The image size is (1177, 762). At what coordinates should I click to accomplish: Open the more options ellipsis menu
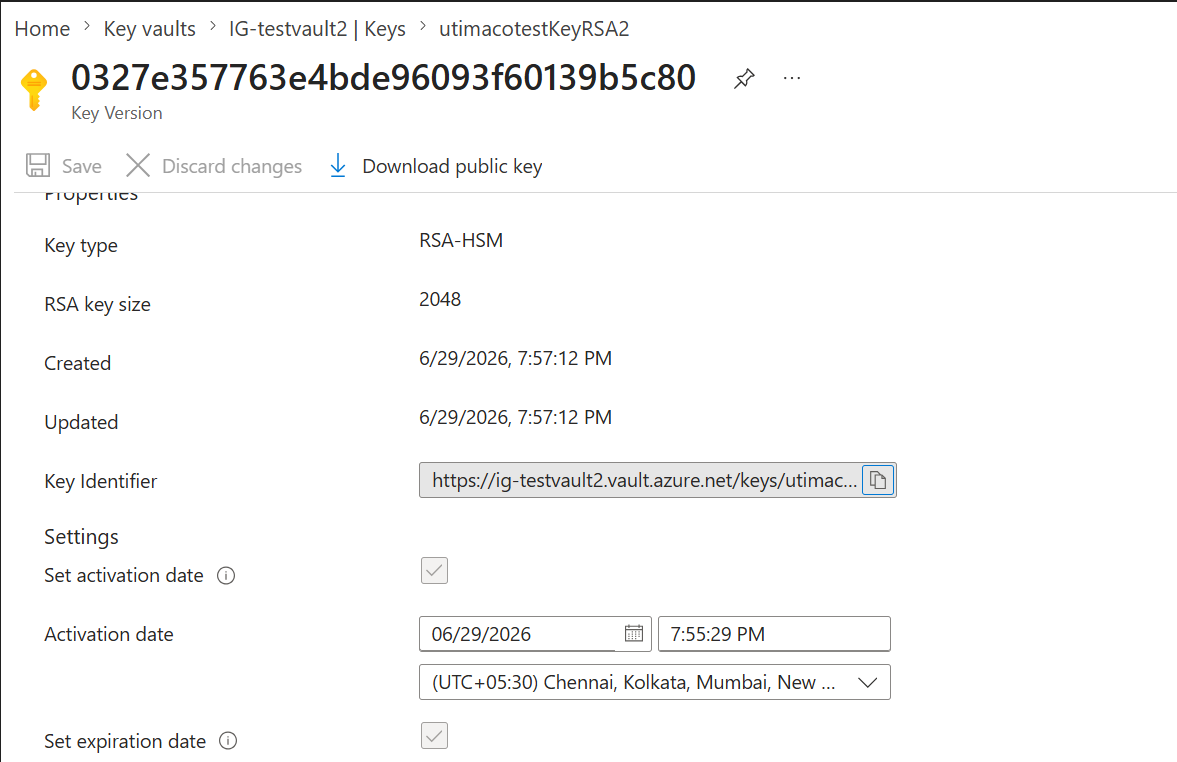click(x=792, y=78)
